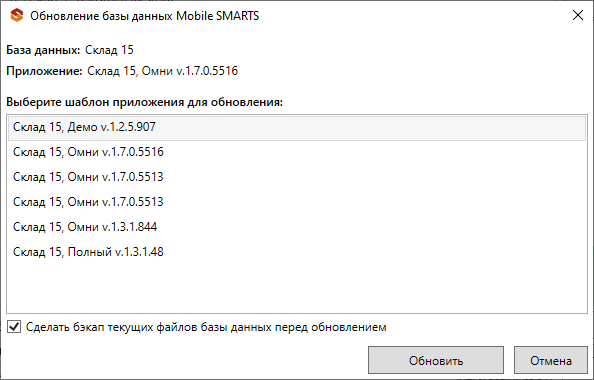
Task: Click the 'Обновление базы данных Mobile SMARTS' title
Action: pos(145,16)
